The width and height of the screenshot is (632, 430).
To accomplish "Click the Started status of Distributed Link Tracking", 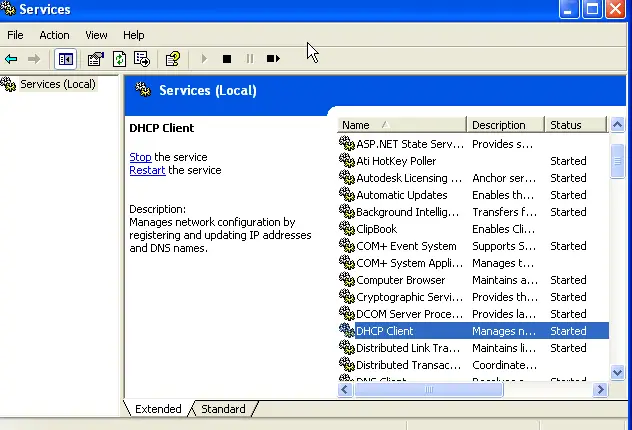I will (568, 348).
